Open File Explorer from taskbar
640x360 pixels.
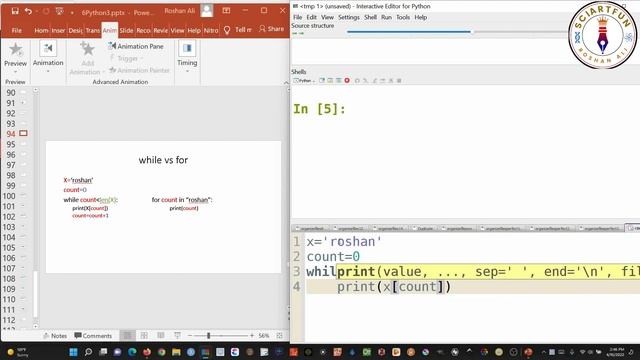pos(176,352)
